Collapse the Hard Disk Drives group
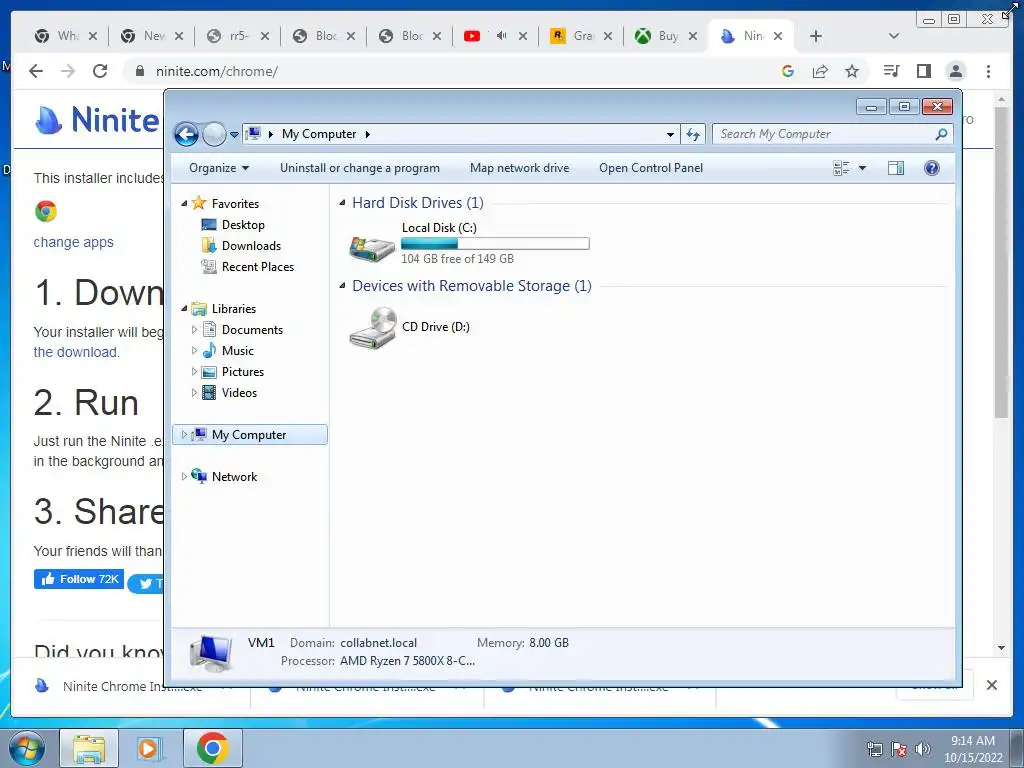The width and height of the screenshot is (1024, 768). coord(342,203)
